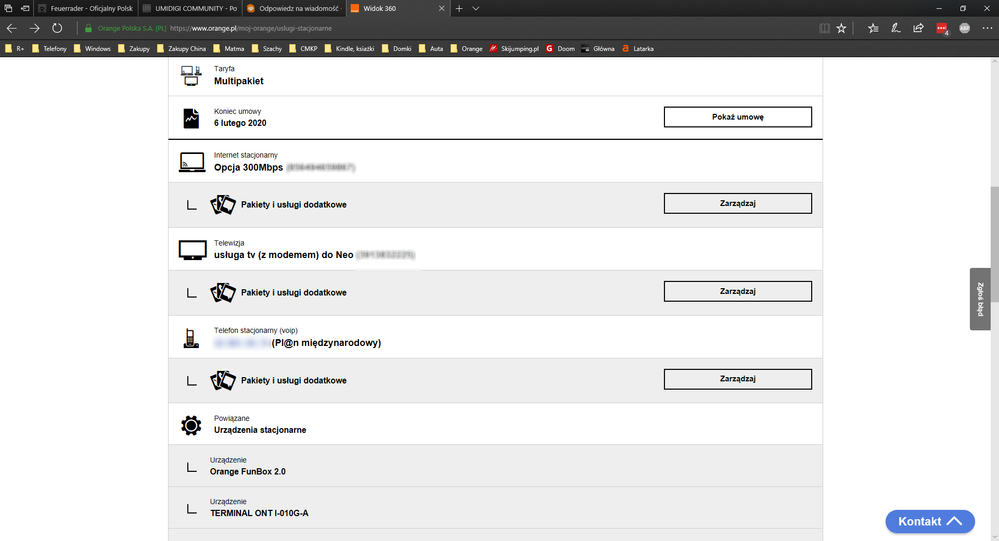
Task: Click the Share page icon in toolbar
Action: tap(918, 28)
